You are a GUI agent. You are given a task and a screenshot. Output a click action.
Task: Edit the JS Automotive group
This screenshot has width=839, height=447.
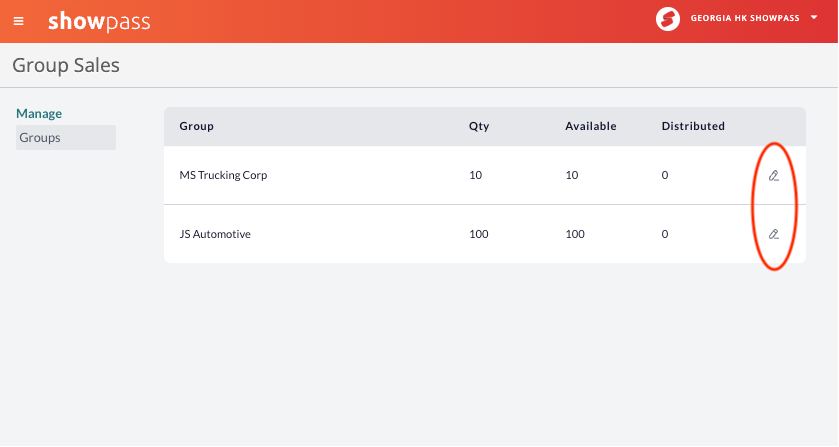click(774, 234)
